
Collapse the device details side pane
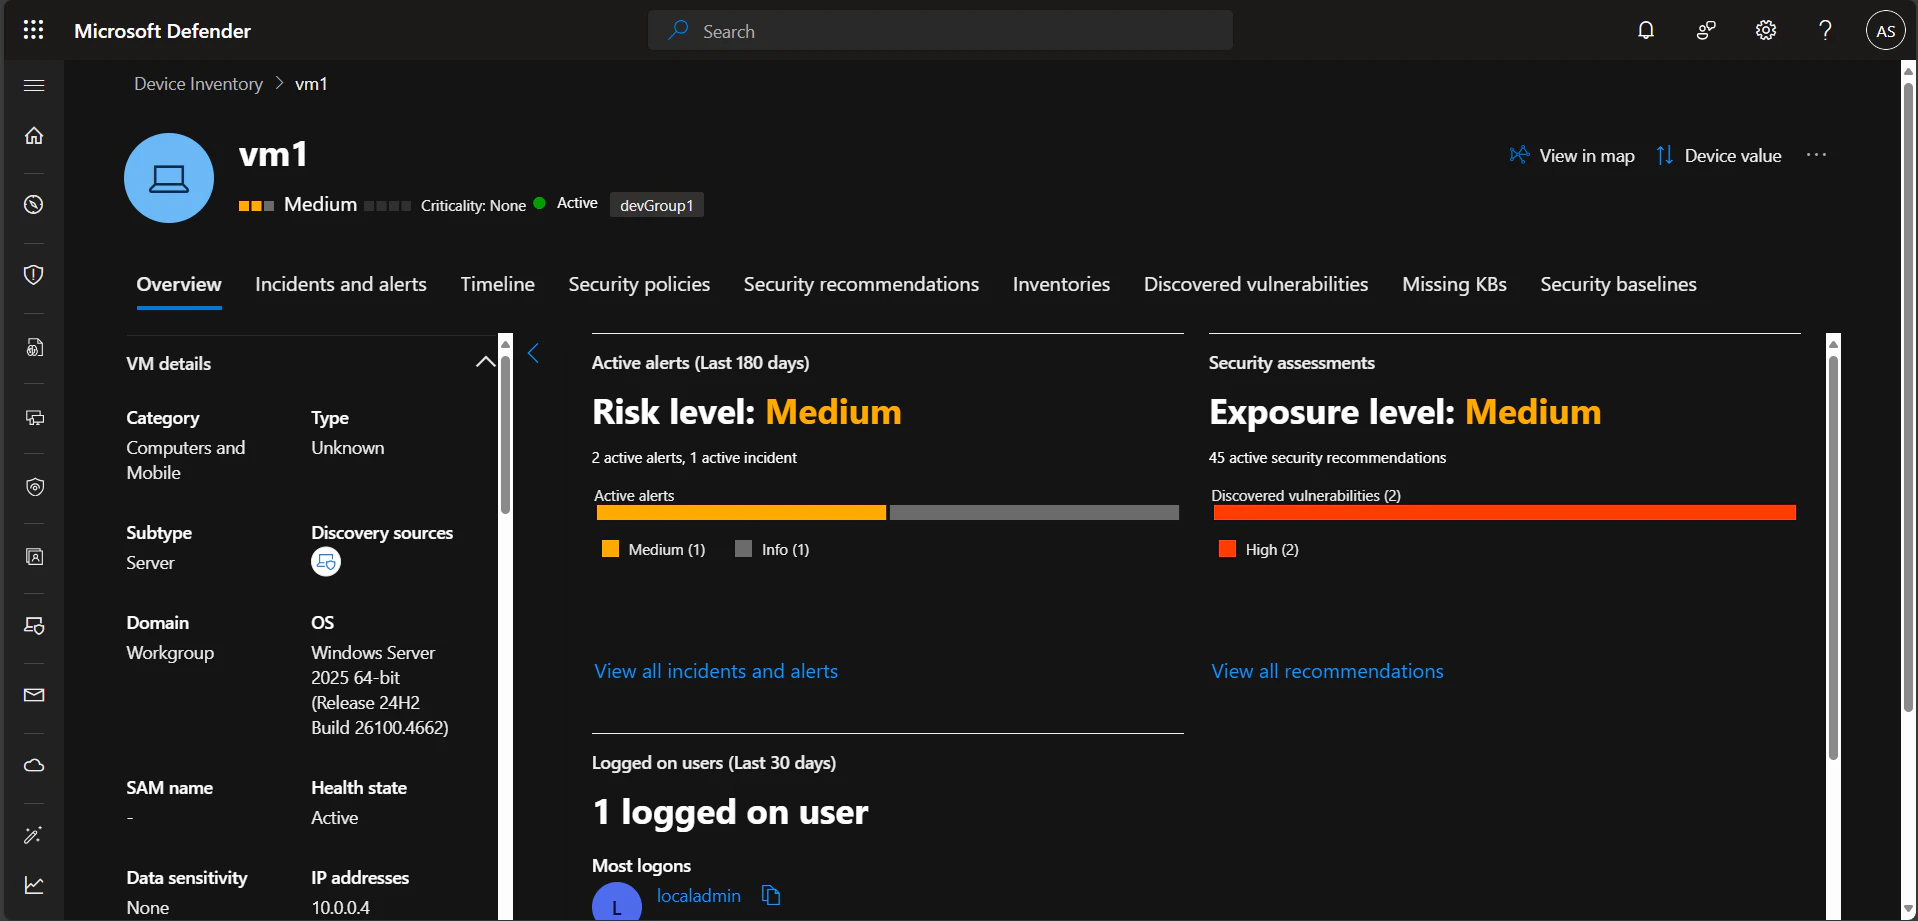534,353
